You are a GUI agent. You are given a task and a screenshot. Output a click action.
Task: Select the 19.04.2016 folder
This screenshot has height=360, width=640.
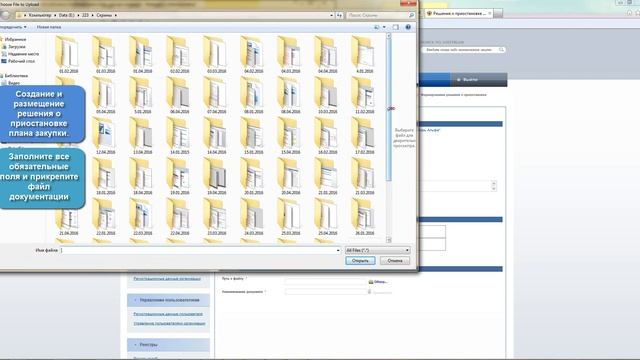coord(216,176)
